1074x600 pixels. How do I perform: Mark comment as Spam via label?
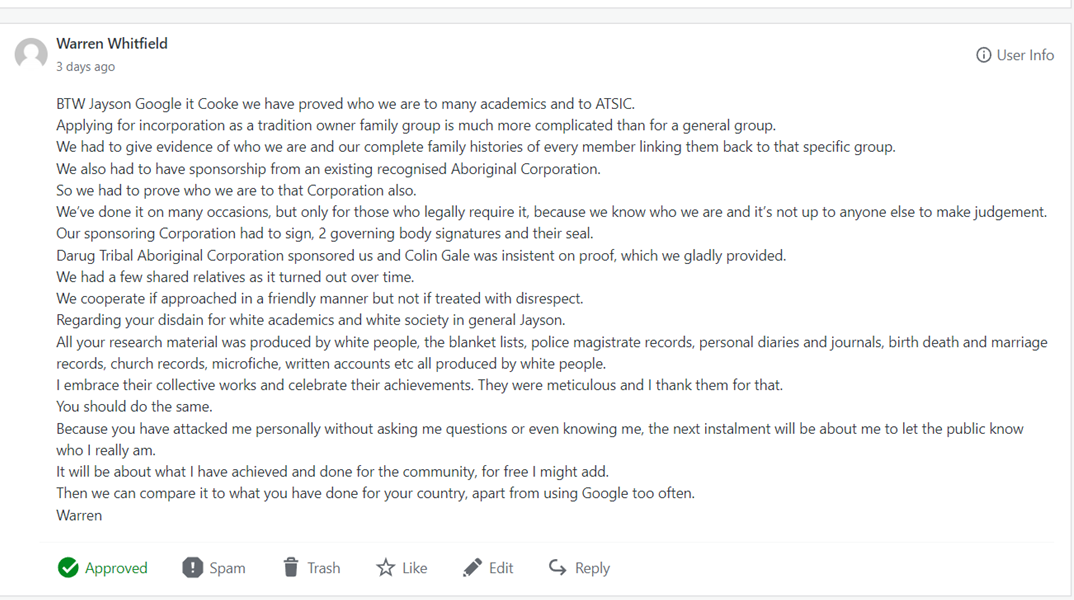tap(227, 568)
